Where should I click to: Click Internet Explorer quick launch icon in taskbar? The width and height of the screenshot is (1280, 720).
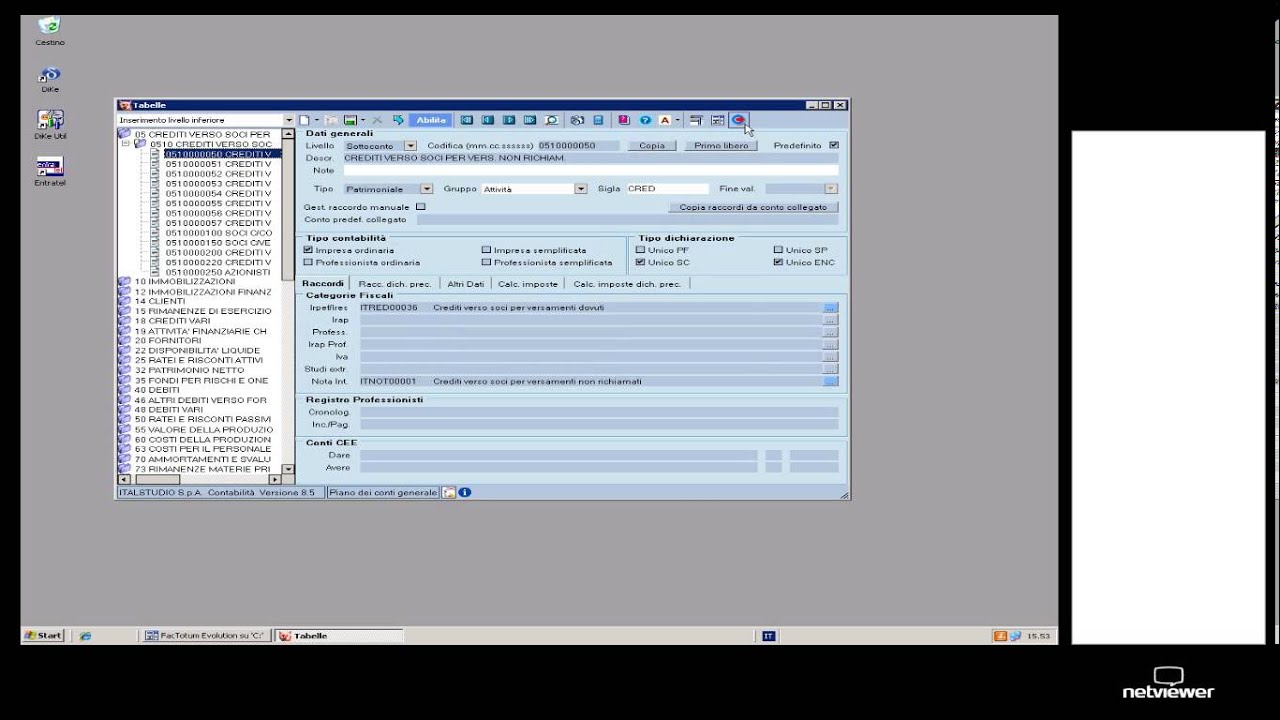[86, 636]
